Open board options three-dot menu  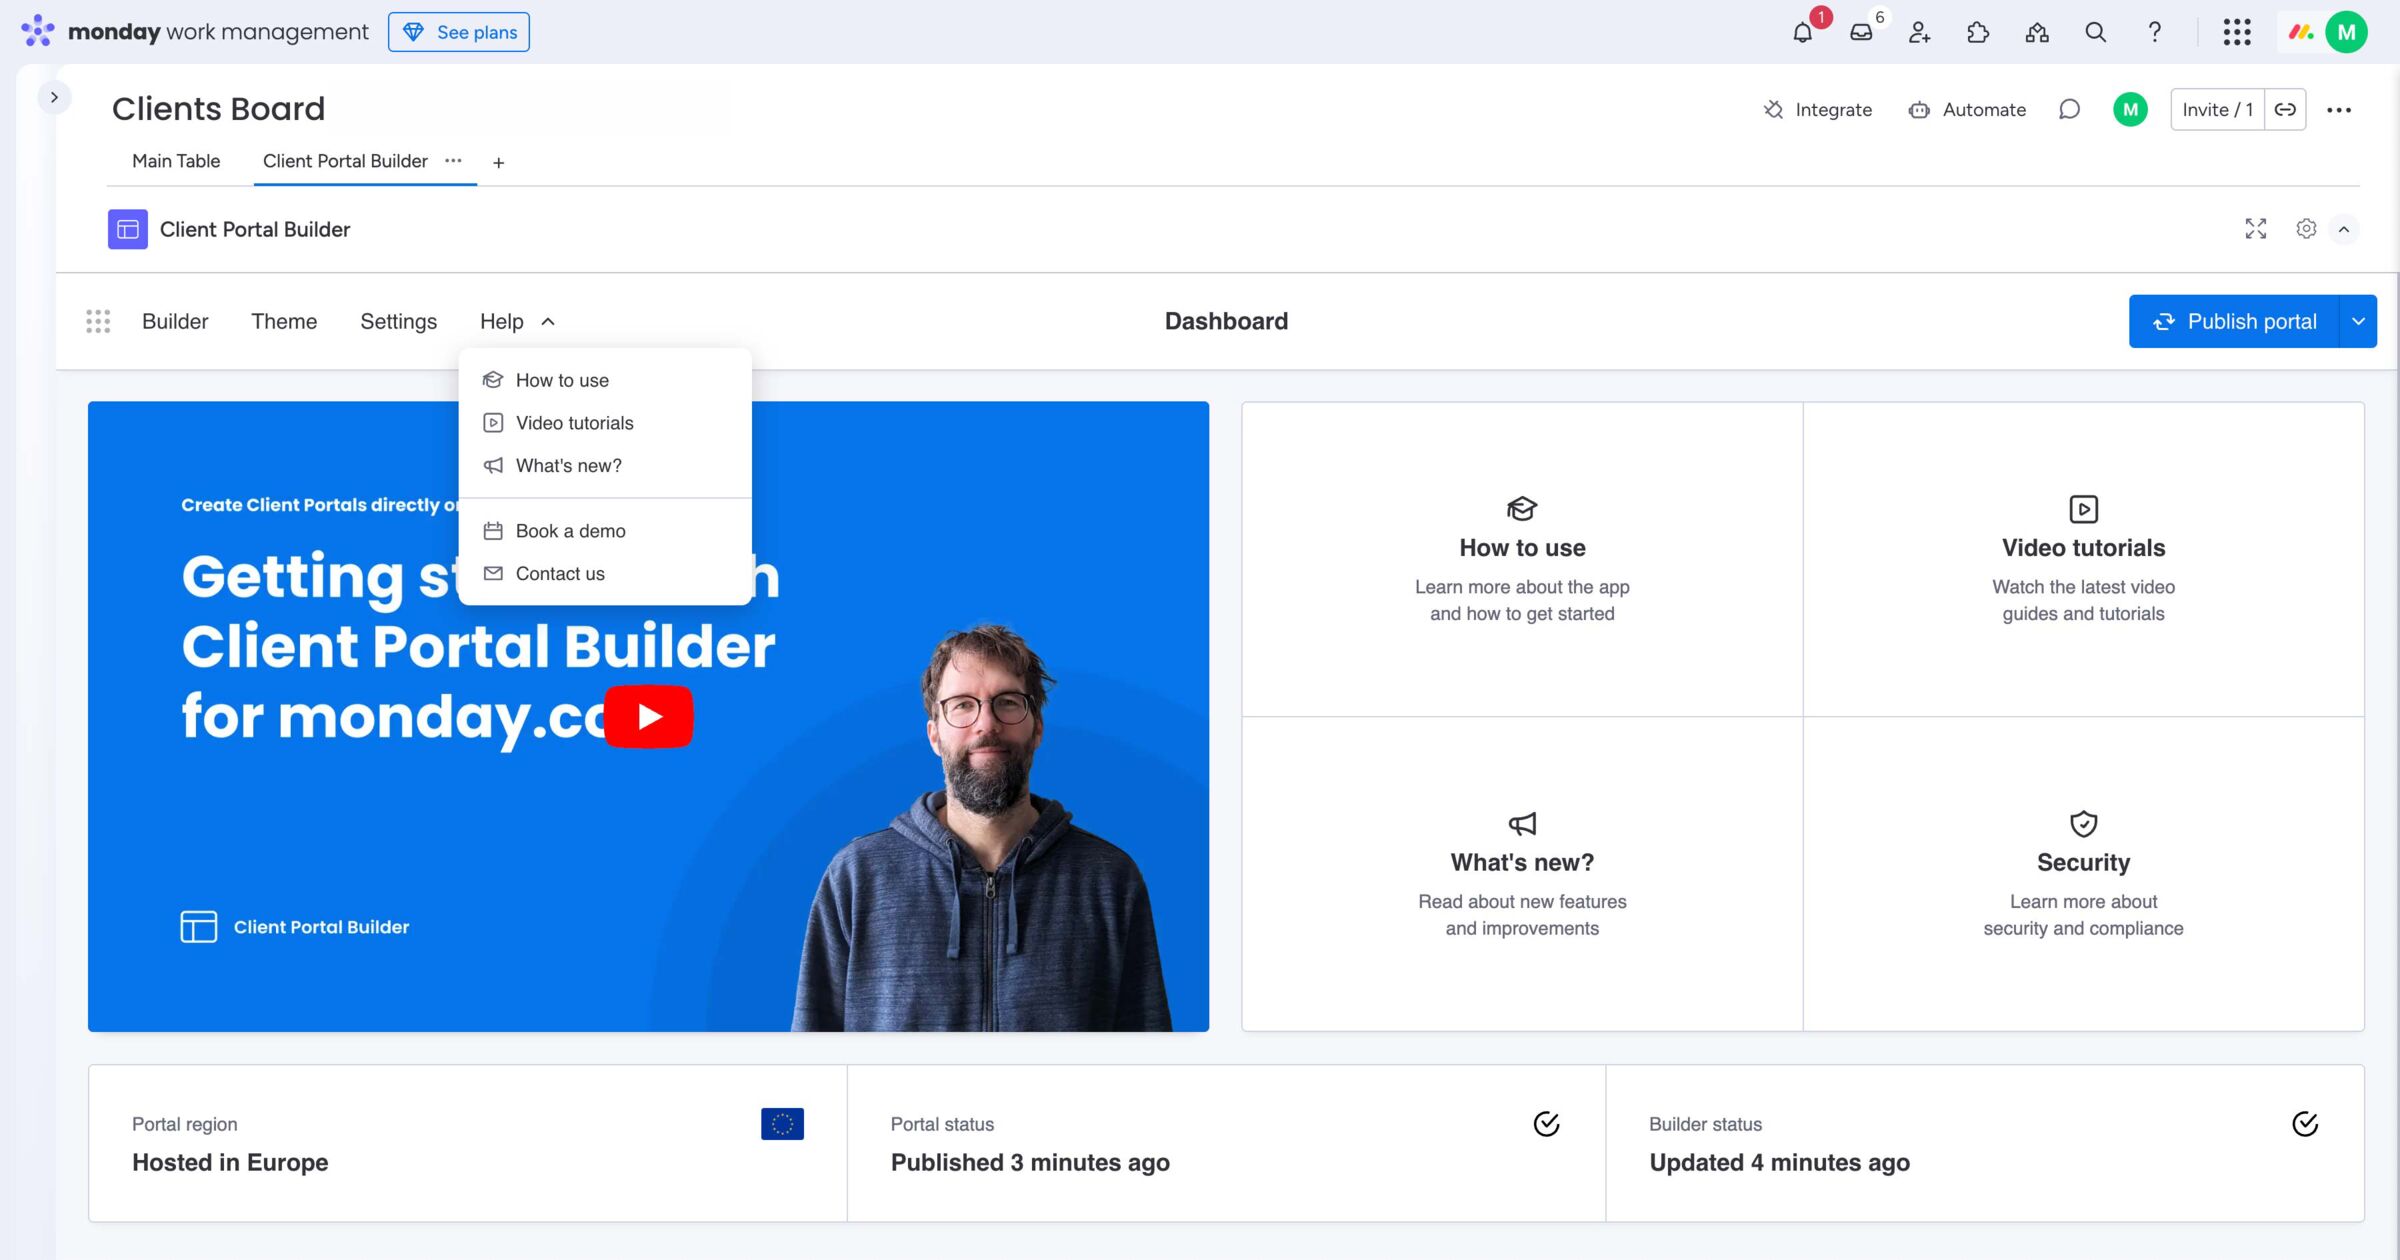pos(2339,110)
